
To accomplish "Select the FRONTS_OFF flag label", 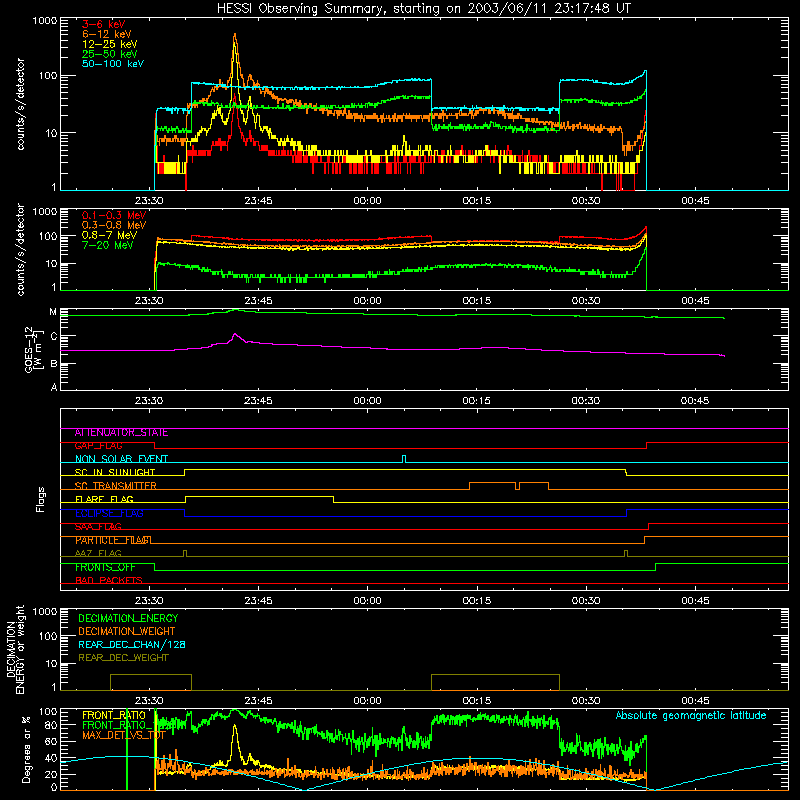I will click(x=105, y=567).
